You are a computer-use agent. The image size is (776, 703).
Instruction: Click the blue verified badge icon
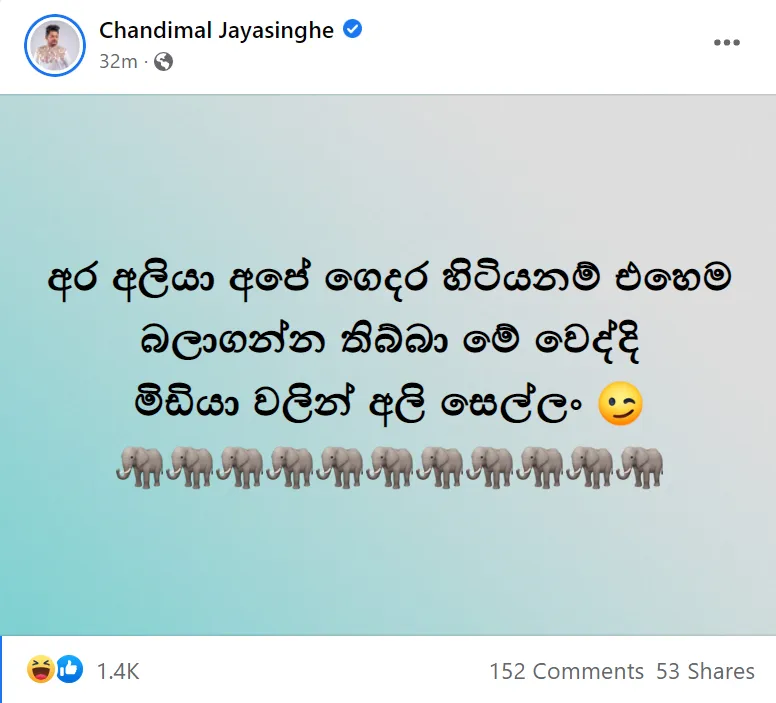352,29
